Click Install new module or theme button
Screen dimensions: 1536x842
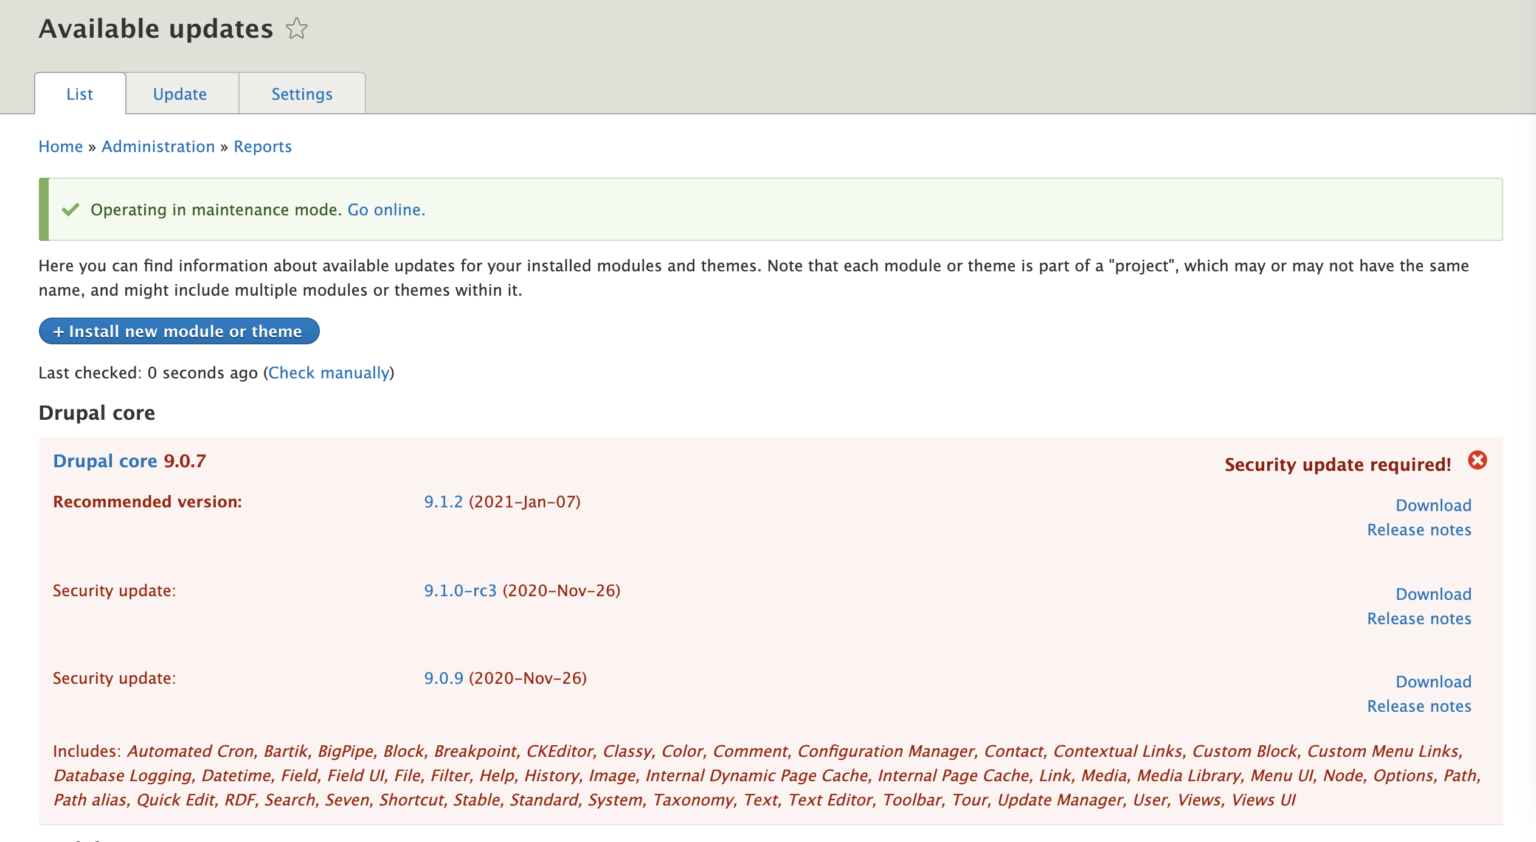(178, 331)
